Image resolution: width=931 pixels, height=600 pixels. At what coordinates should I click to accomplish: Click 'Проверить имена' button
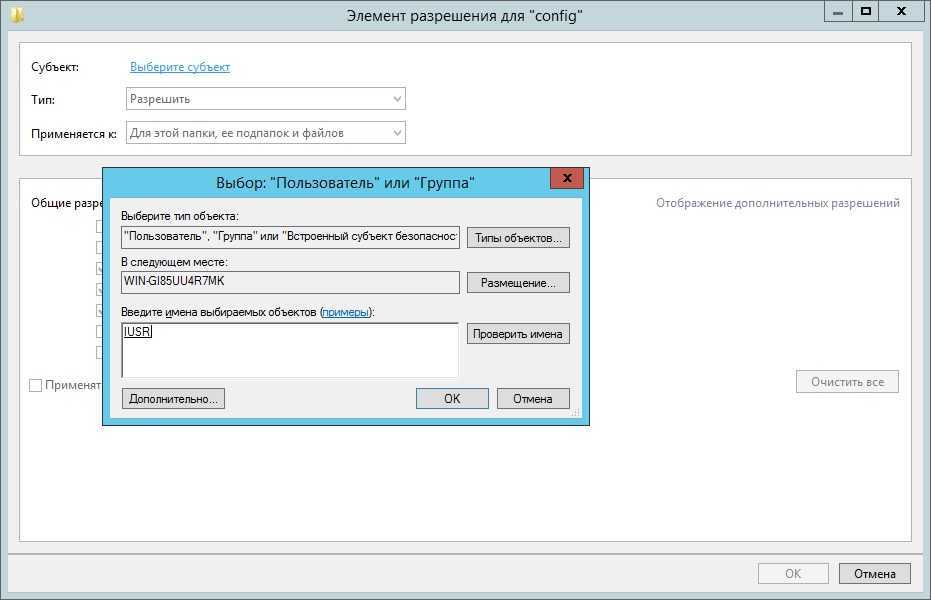point(518,334)
